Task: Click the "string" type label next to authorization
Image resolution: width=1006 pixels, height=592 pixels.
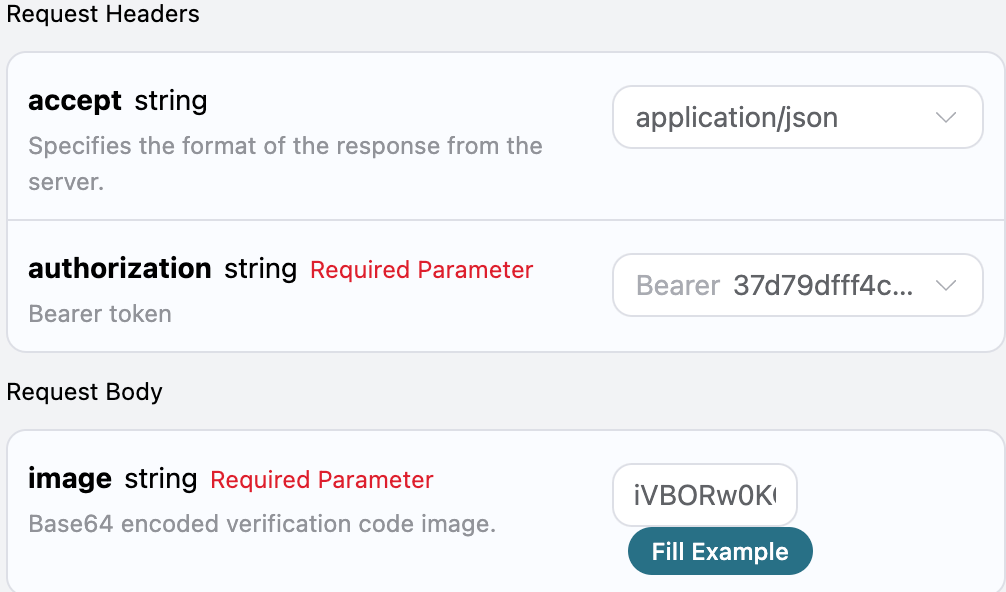Action: pos(260,269)
